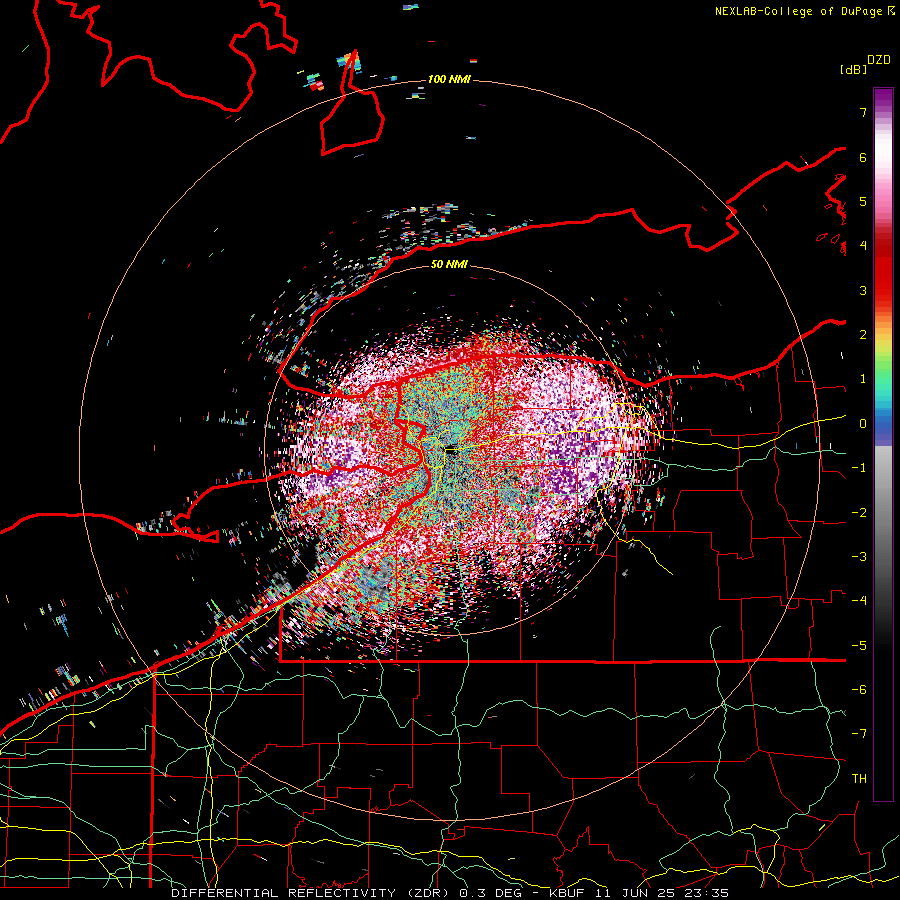Click the -7 value on the color scale
The width and height of the screenshot is (900, 900).
(859, 734)
